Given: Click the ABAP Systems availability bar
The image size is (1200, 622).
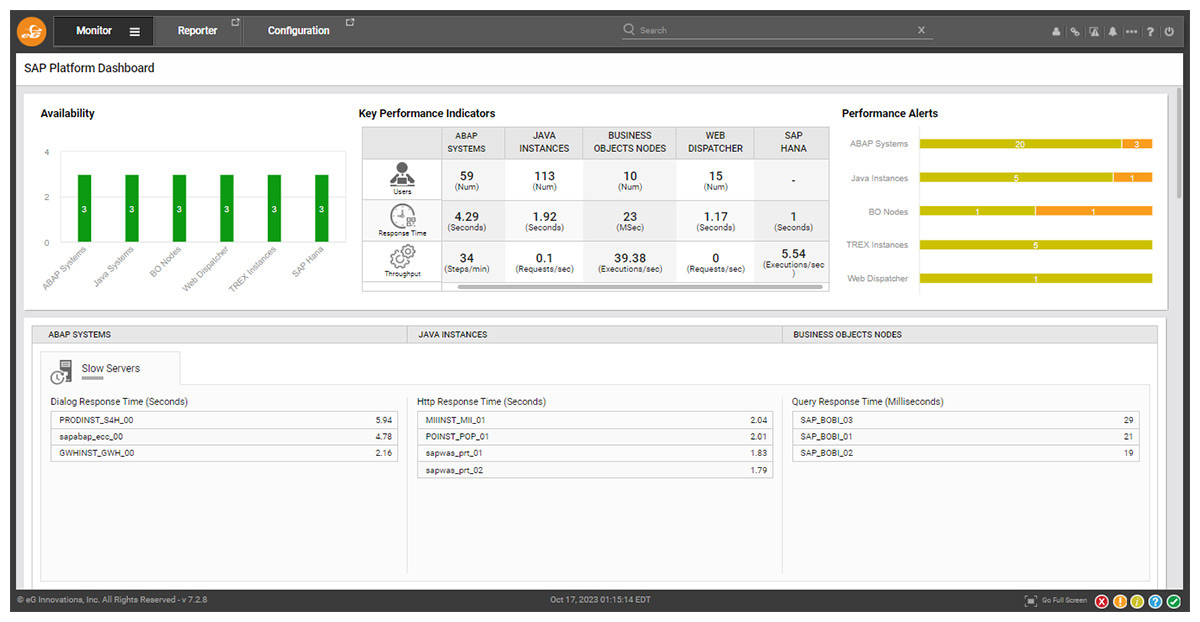Looking at the screenshot, I should (84, 208).
